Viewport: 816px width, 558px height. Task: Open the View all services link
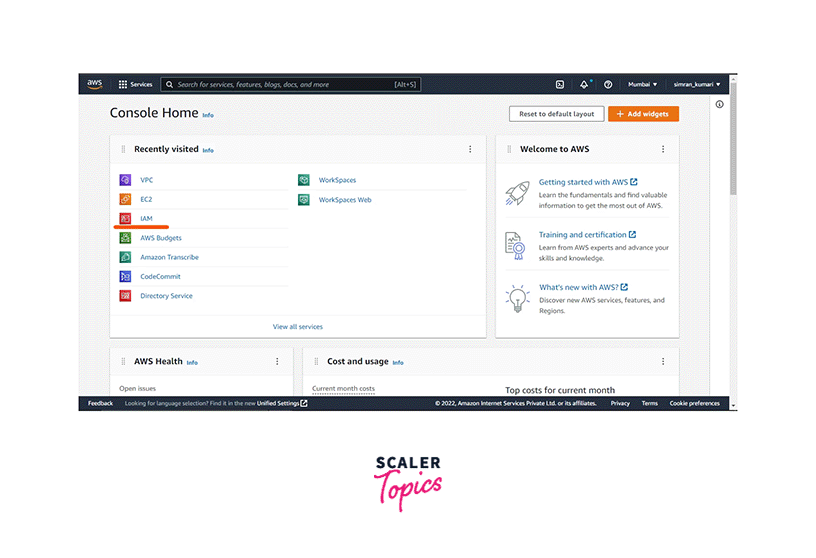point(298,327)
